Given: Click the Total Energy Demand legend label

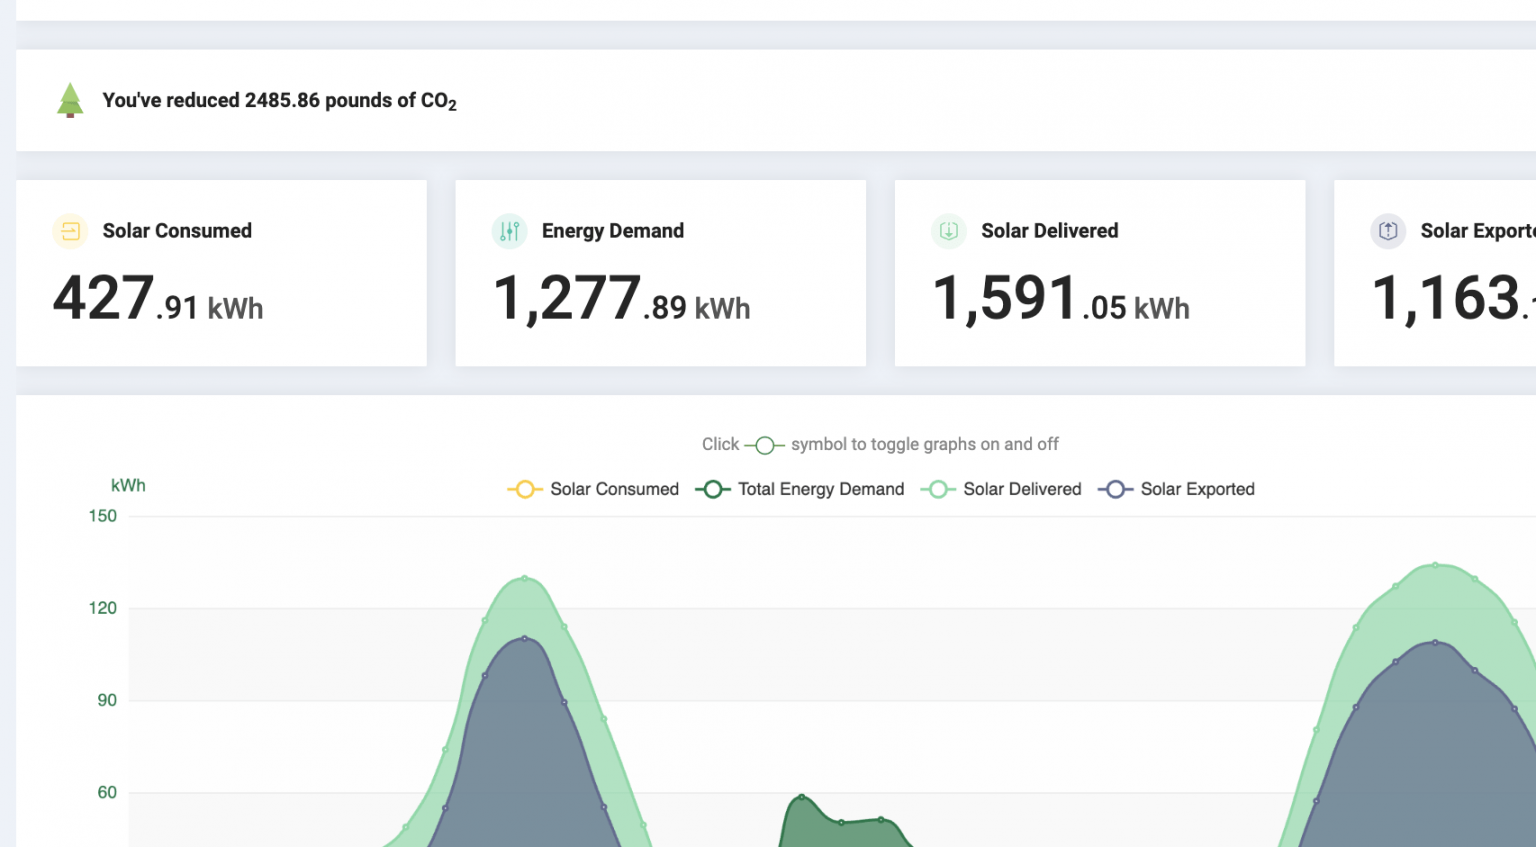Looking at the screenshot, I should point(821,489).
